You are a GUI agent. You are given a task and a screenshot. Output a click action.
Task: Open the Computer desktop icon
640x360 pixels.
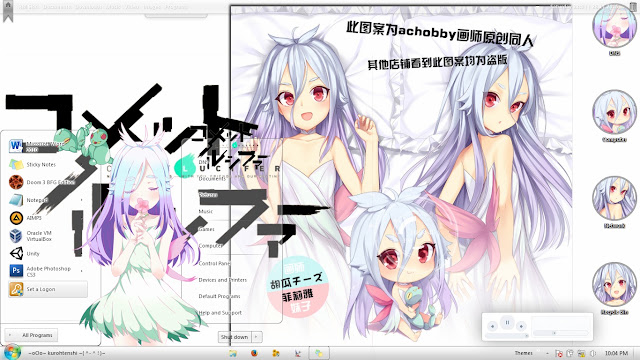pos(614,116)
